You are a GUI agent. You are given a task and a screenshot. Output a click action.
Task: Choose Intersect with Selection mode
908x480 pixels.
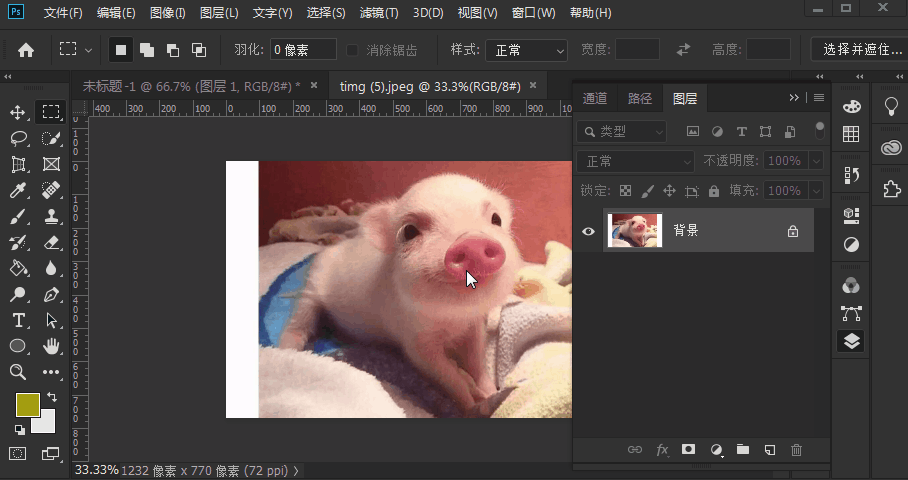coord(199,50)
